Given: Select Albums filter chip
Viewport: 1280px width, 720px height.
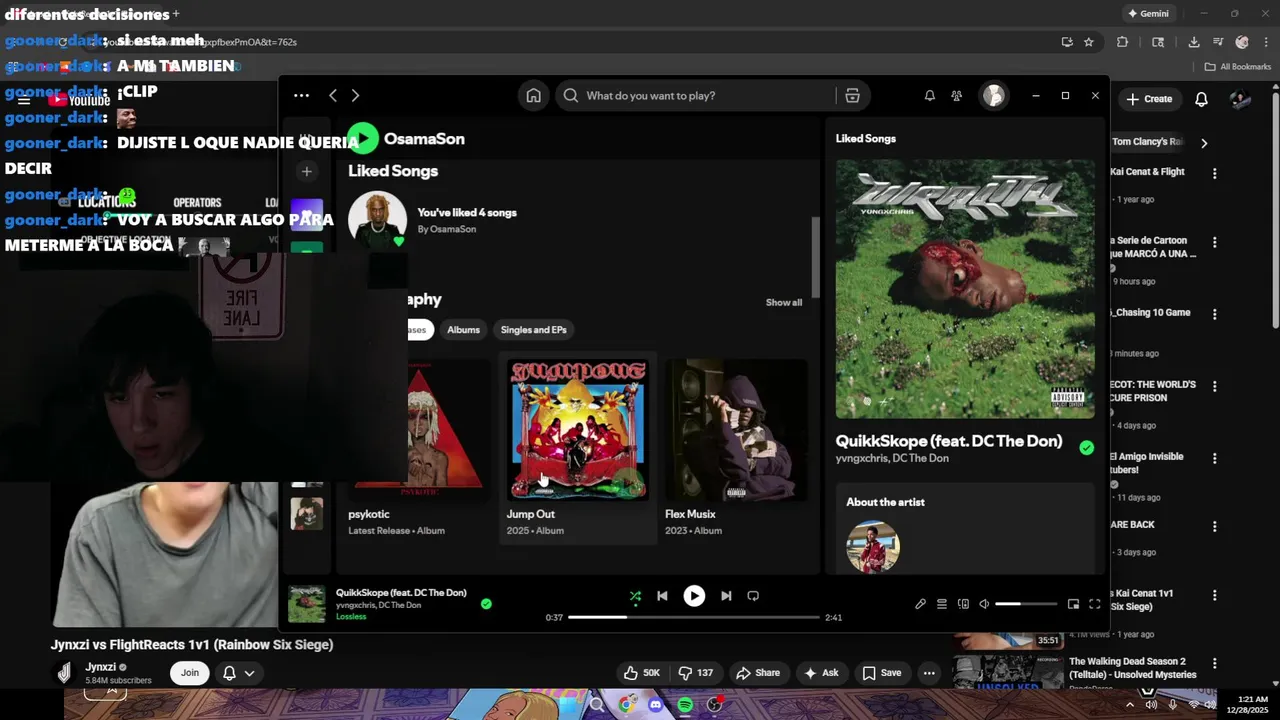Looking at the screenshot, I should pos(463,330).
